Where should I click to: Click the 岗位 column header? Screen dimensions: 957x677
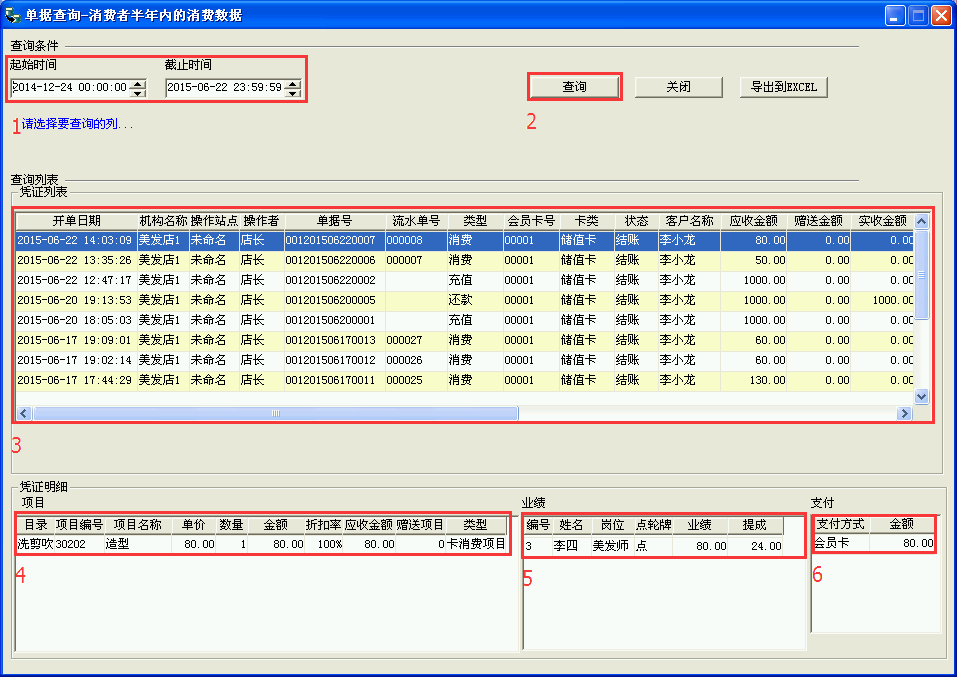click(612, 525)
